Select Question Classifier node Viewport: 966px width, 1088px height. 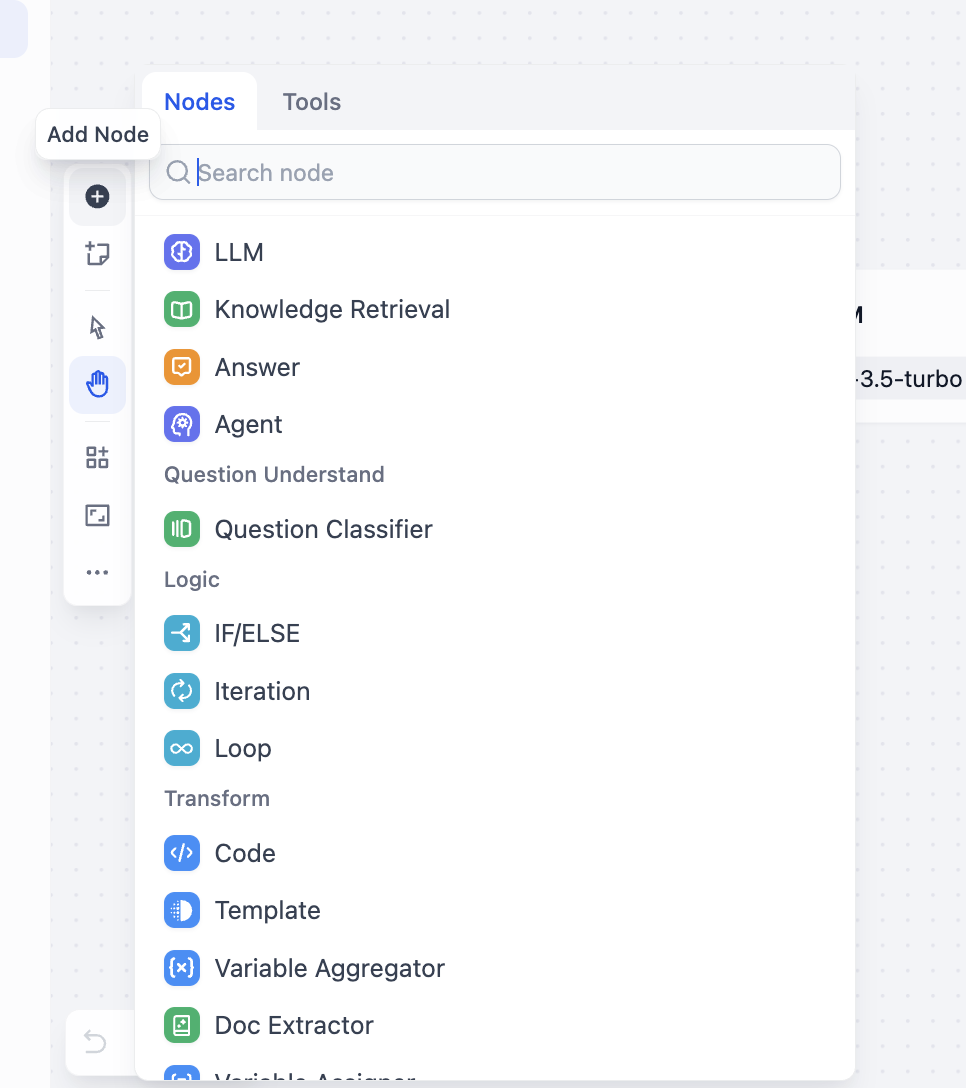point(323,529)
